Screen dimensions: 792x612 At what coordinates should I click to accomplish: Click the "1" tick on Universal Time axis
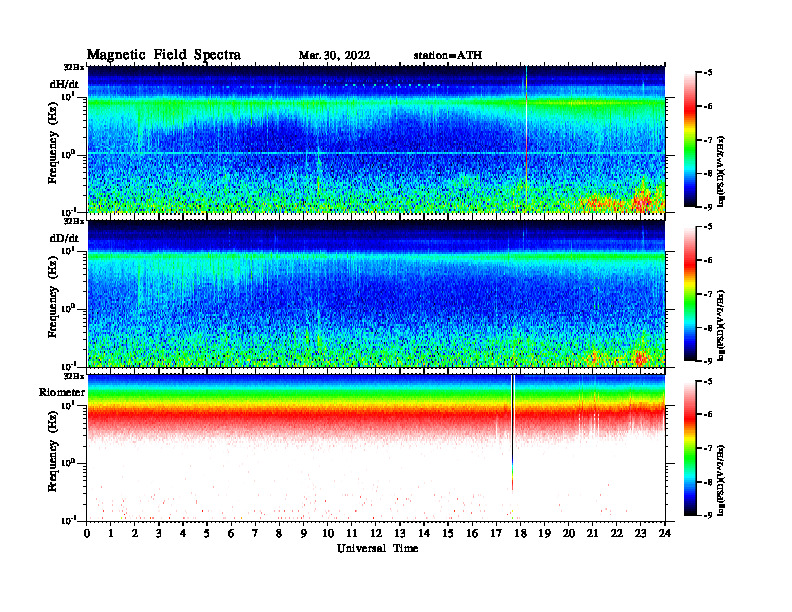(111, 534)
